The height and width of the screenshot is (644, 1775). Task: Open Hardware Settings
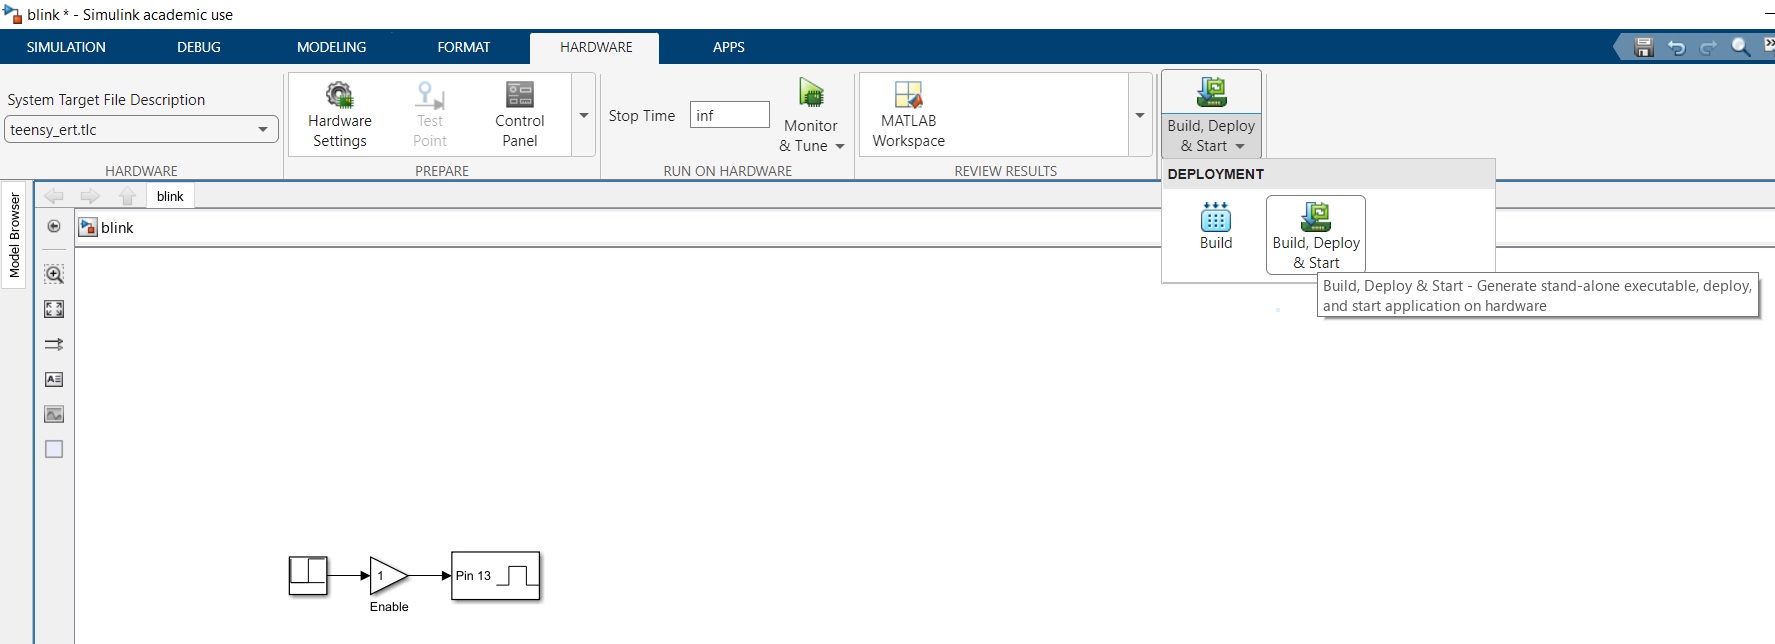click(x=340, y=115)
